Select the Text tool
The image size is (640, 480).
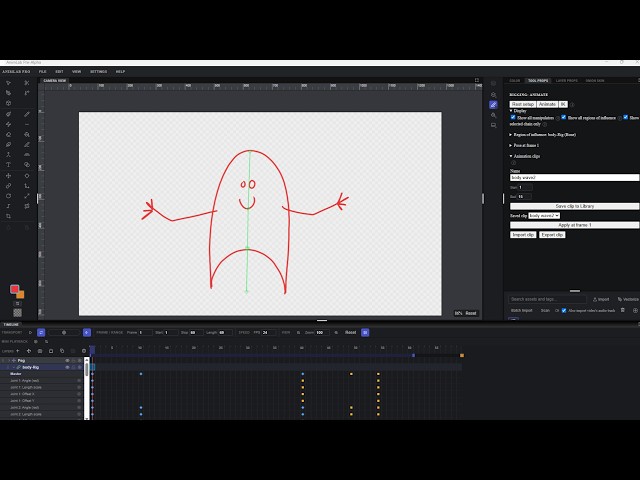click(x=8, y=164)
